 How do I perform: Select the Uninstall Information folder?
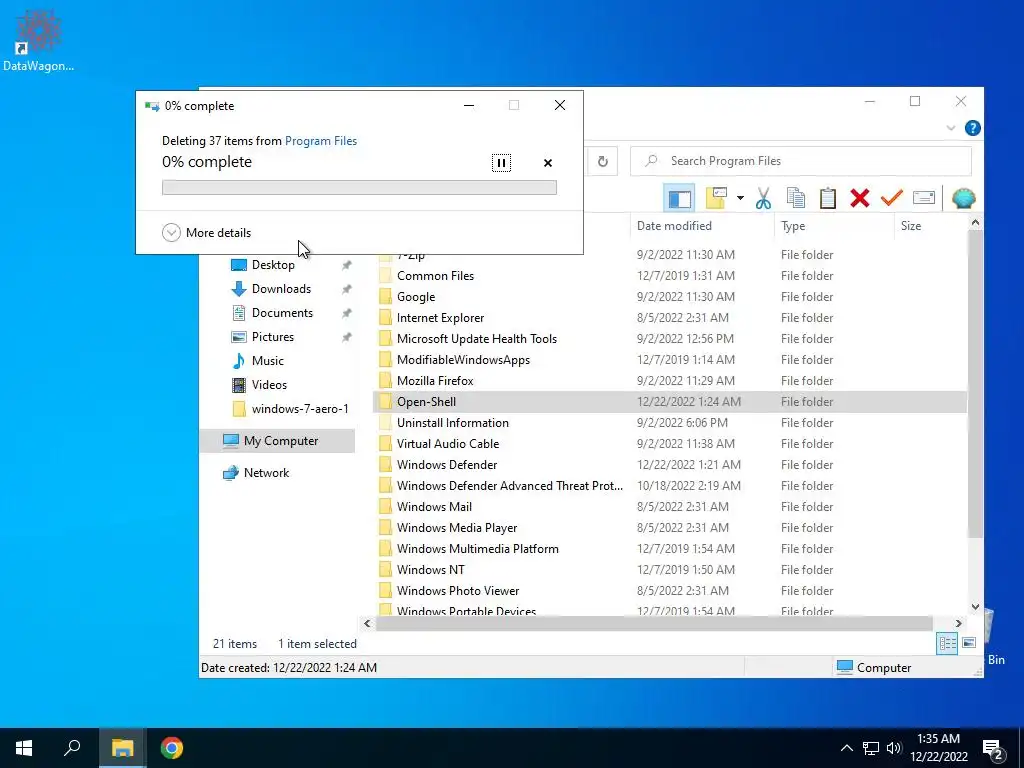[453, 423]
